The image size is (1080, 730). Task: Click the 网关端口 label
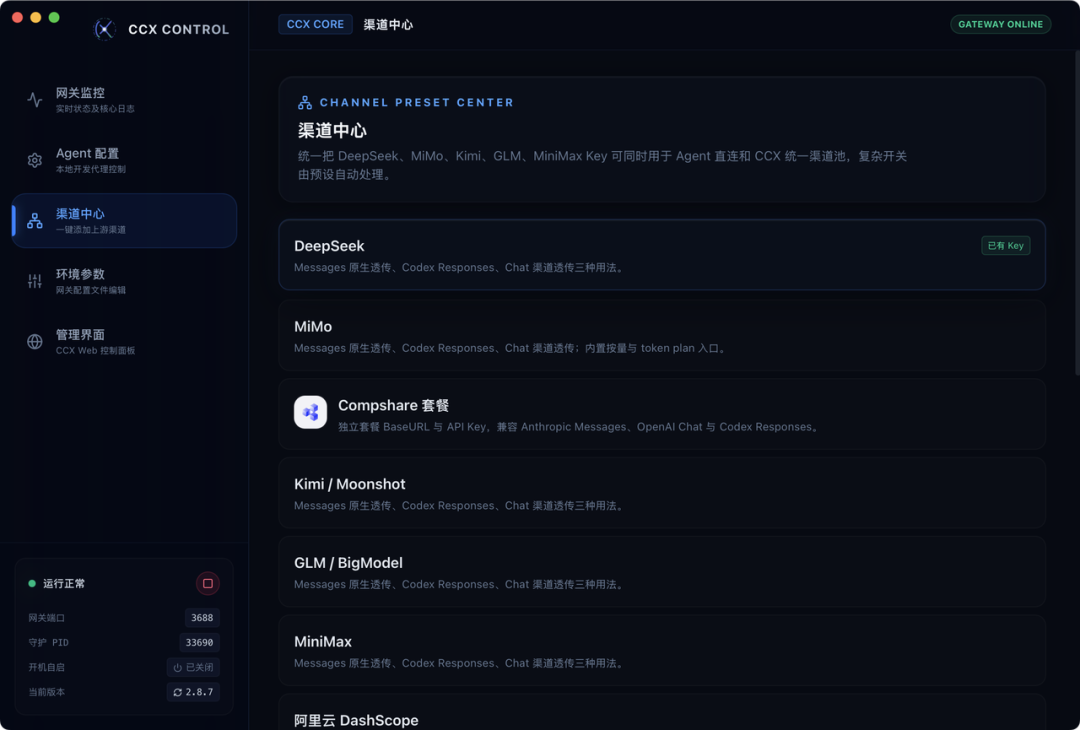coord(46,618)
